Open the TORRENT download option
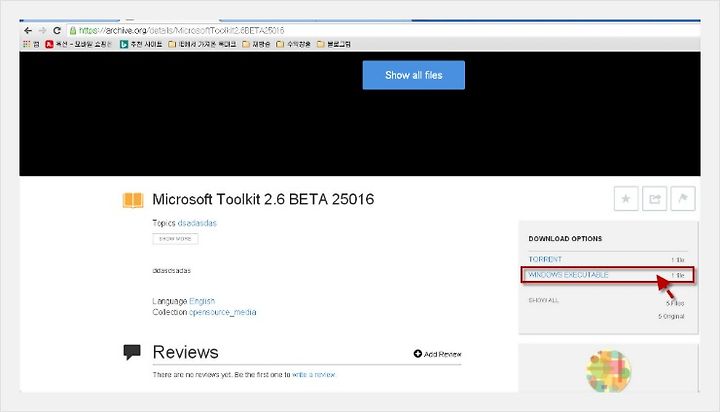This screenshot has height=412, width=720. tap(545, 260)
